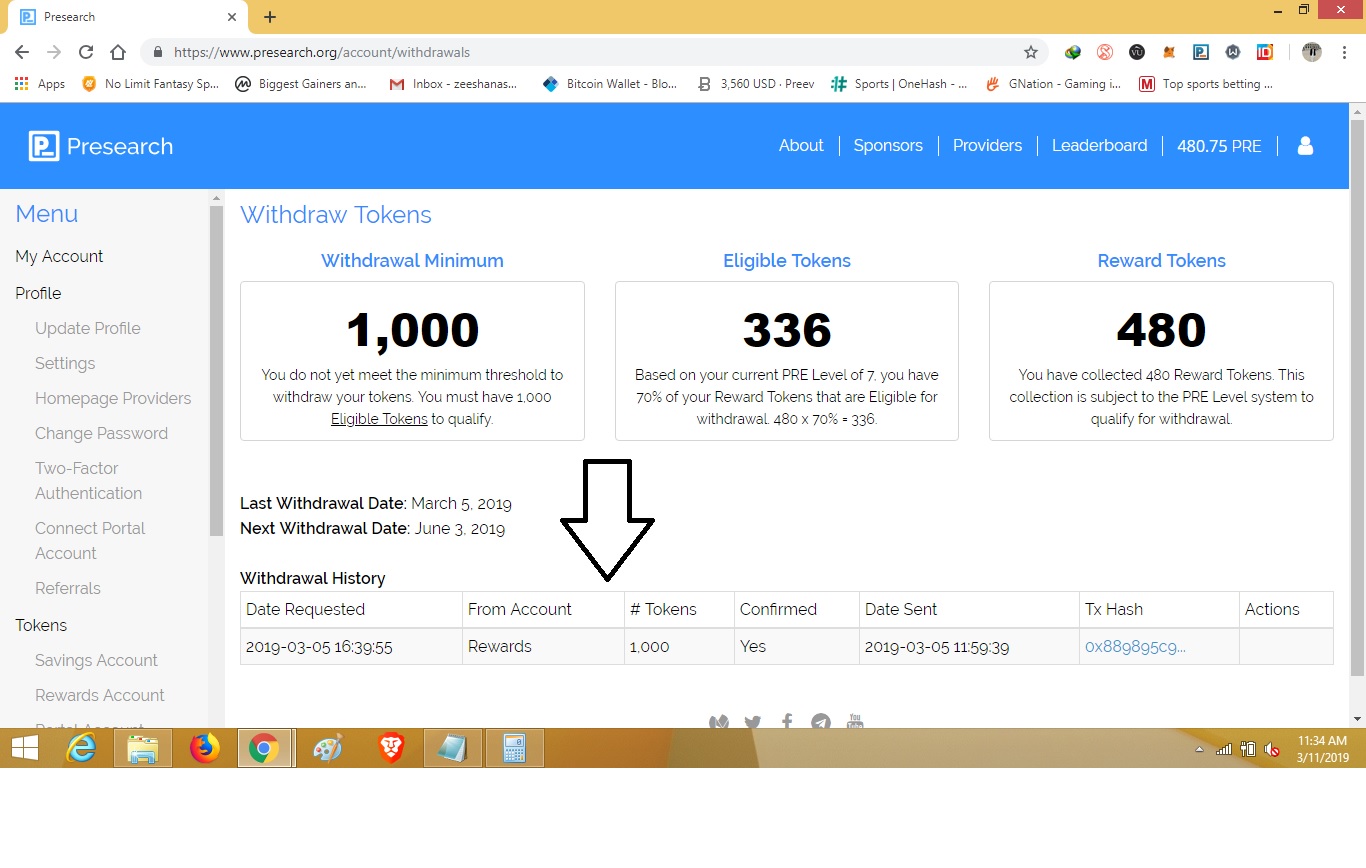This screenshot has width=1366, height=868.
Task: Open the Sponsors page
Action: [x=888, y=146]
